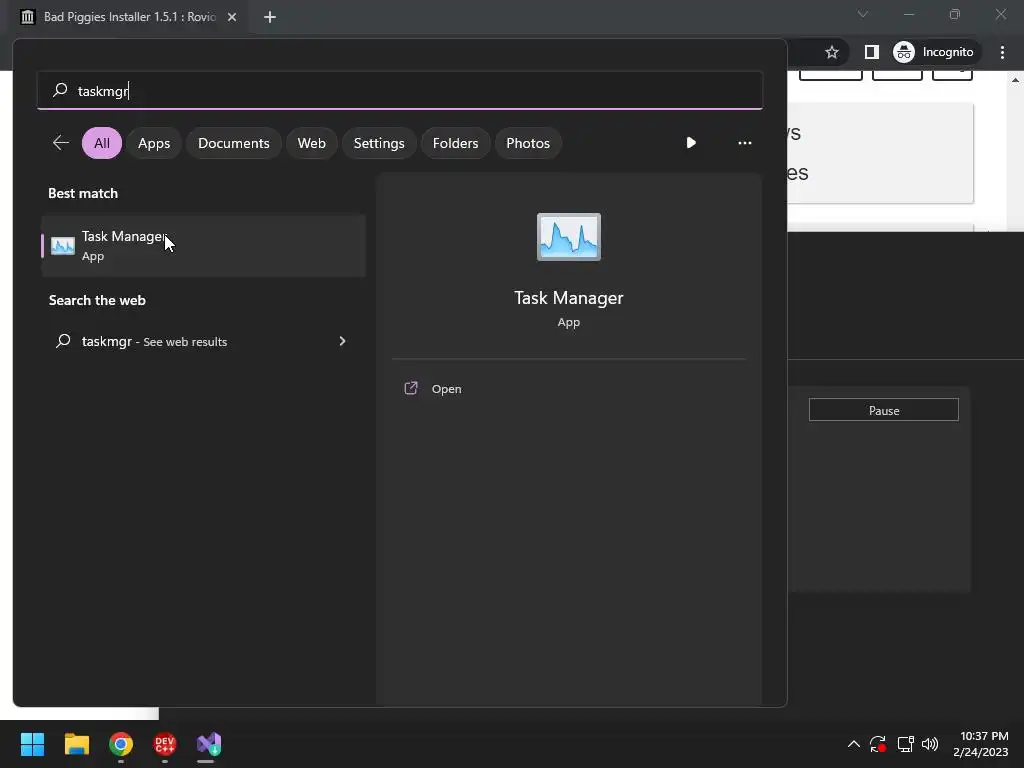Open volume control tray icon
The height and width of the screenshot is (768, 1024).
pos(930,744)
